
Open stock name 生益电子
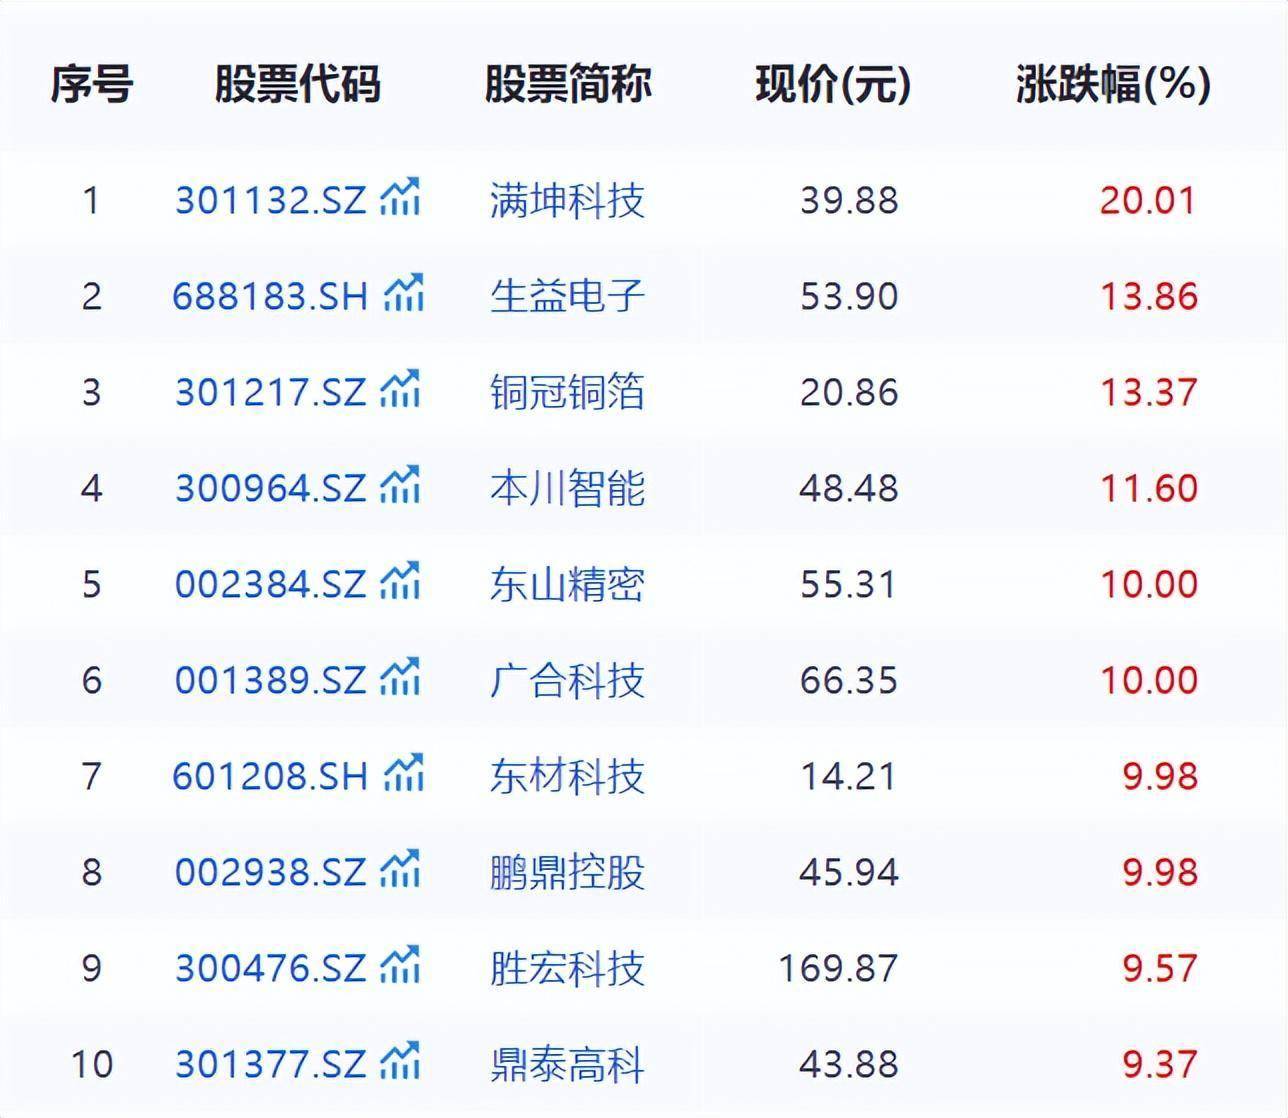567,297
